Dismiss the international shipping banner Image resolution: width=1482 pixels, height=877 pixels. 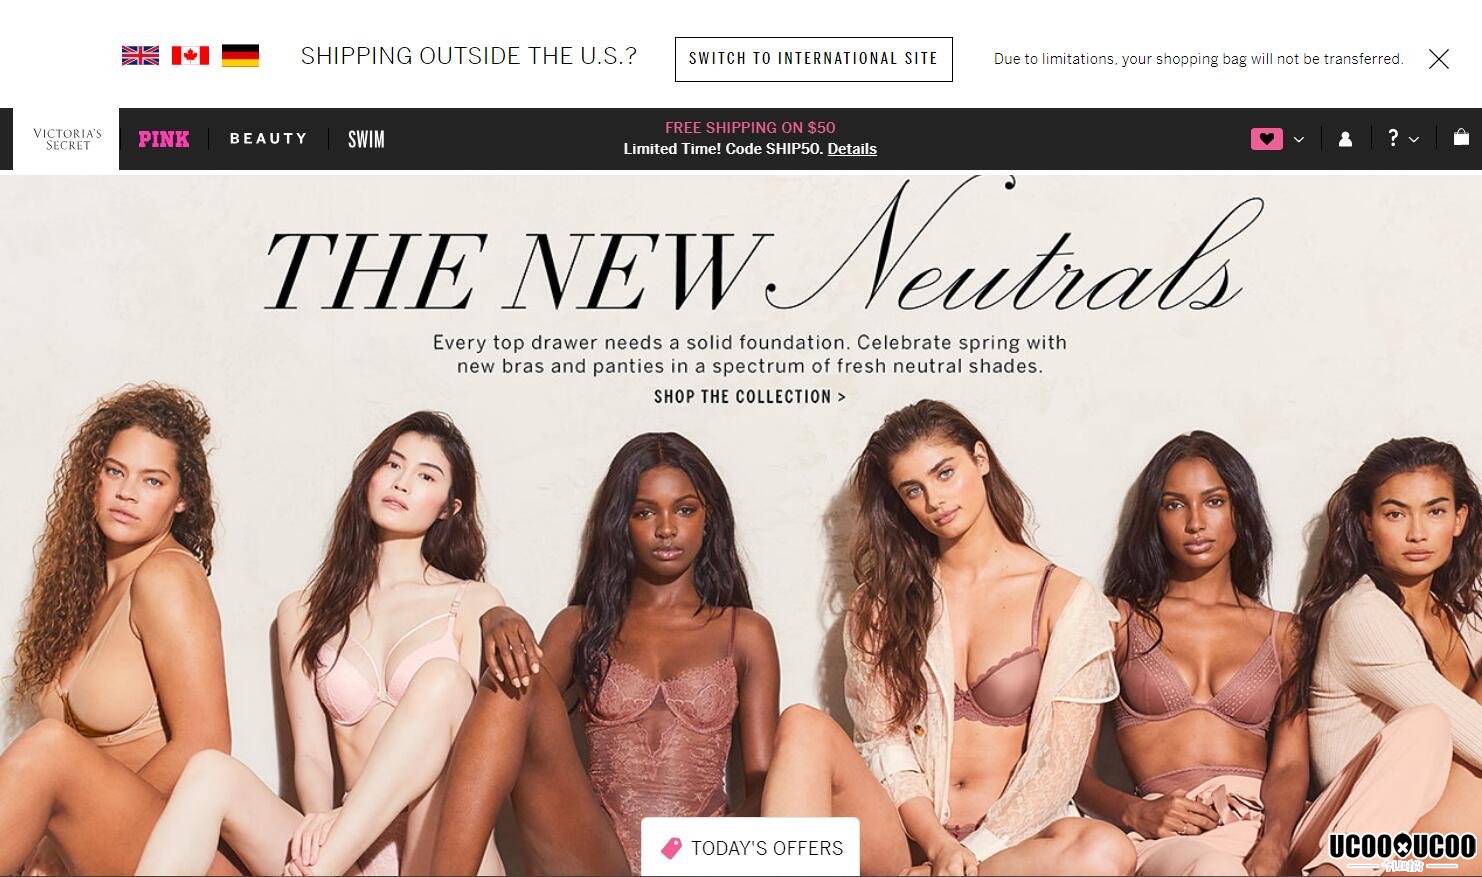(x=1439, y=59)
